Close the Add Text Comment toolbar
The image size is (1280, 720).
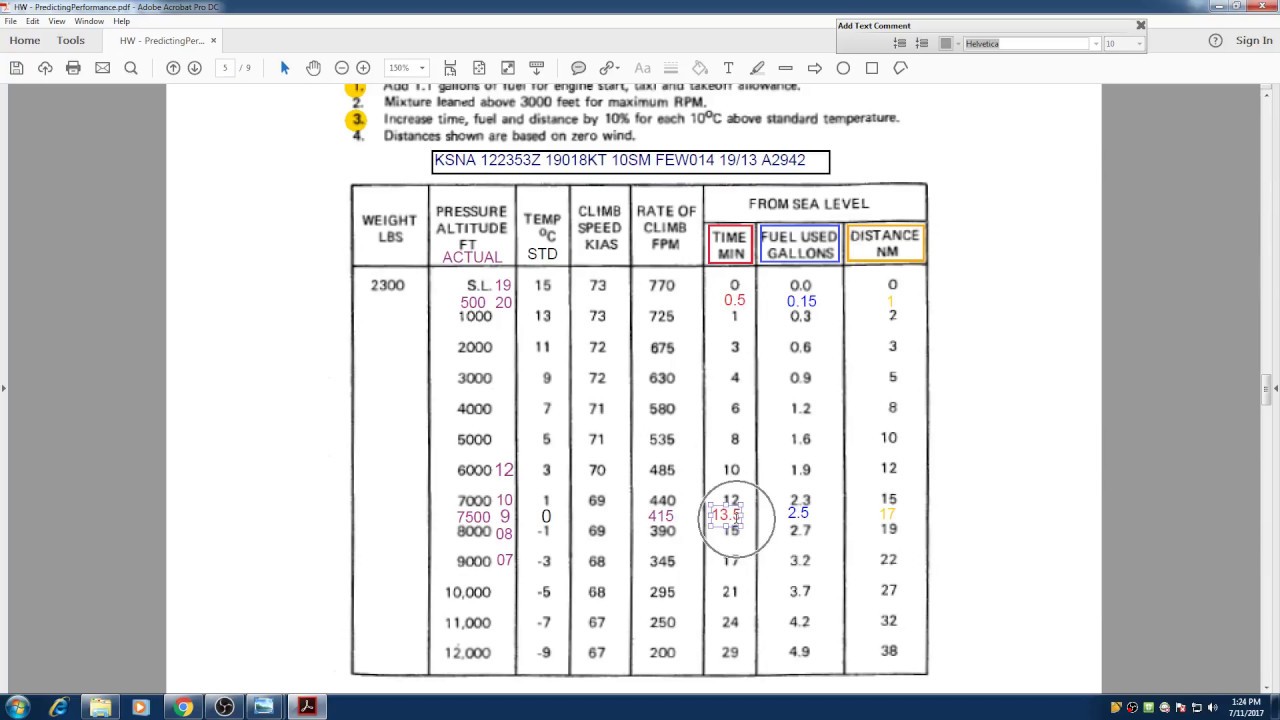[1140, 25]
